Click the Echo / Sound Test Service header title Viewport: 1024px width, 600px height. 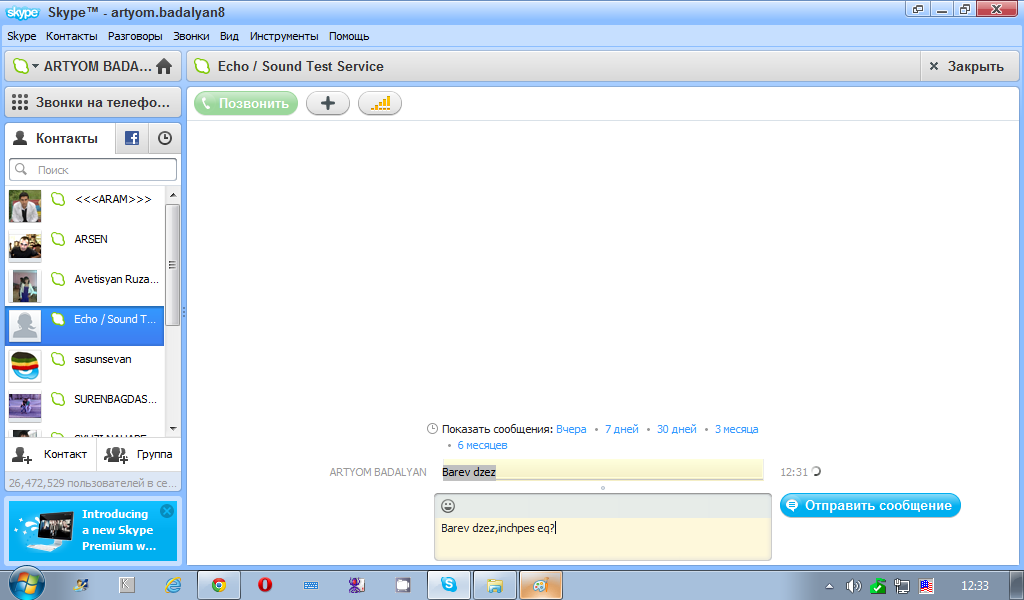(x=300, y=66)
